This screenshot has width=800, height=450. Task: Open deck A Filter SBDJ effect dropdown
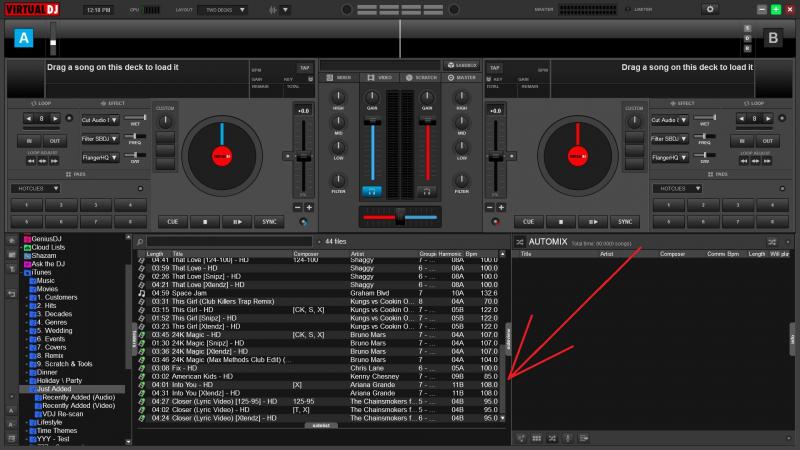(100, 139)
